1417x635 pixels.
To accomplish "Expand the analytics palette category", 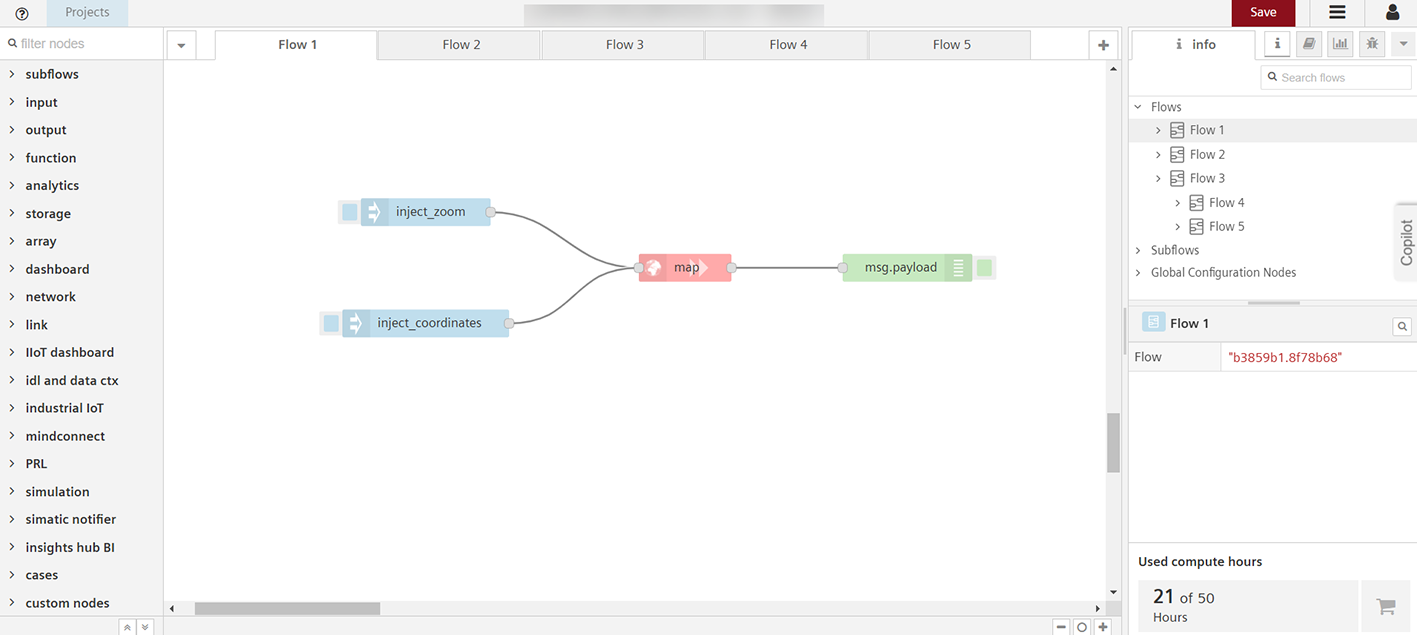I will coord(81,185).
